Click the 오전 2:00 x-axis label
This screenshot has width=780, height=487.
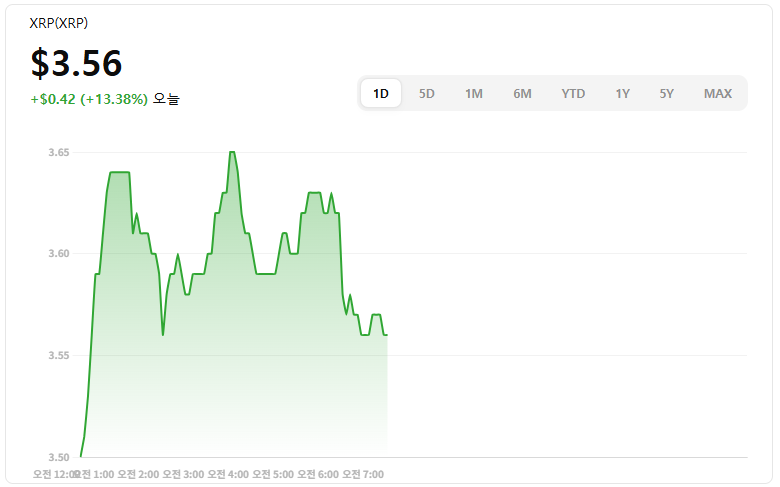tap(138, 475)
